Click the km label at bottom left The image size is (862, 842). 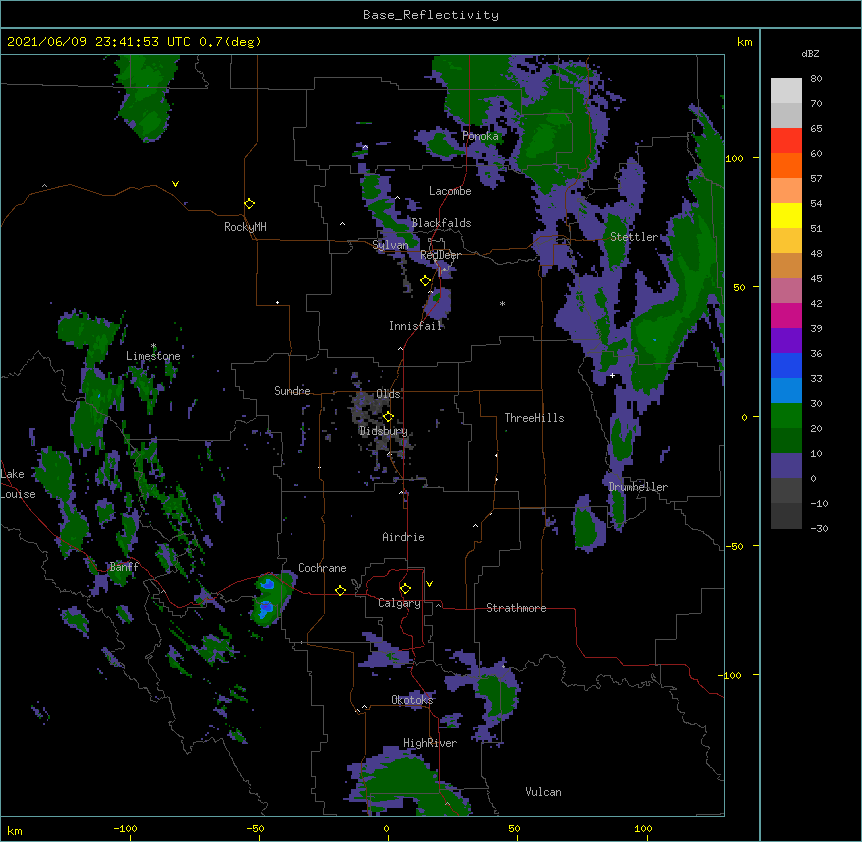(15, 830)
